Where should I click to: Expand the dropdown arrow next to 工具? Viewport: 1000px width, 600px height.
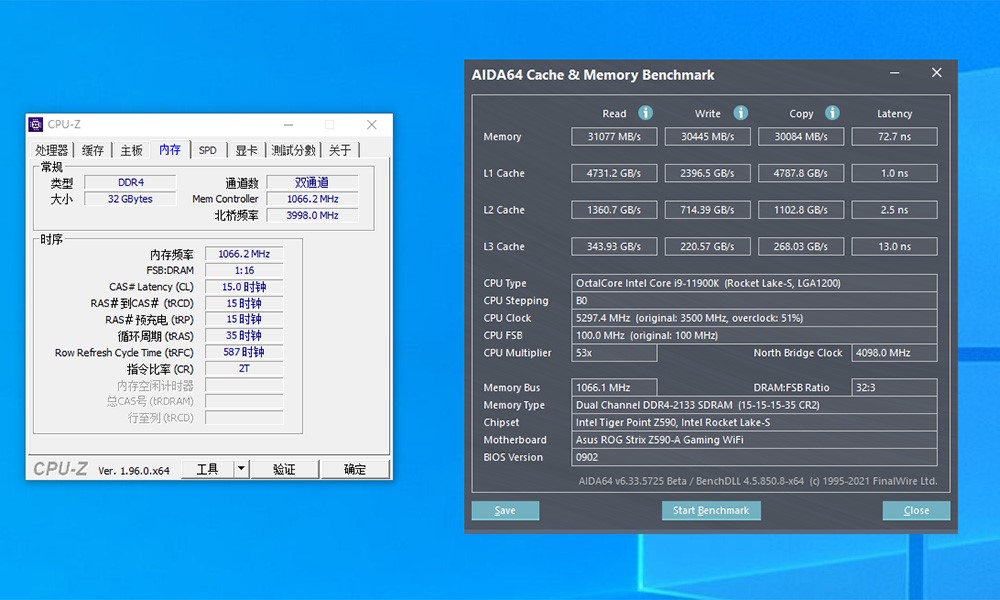point(241,469)
